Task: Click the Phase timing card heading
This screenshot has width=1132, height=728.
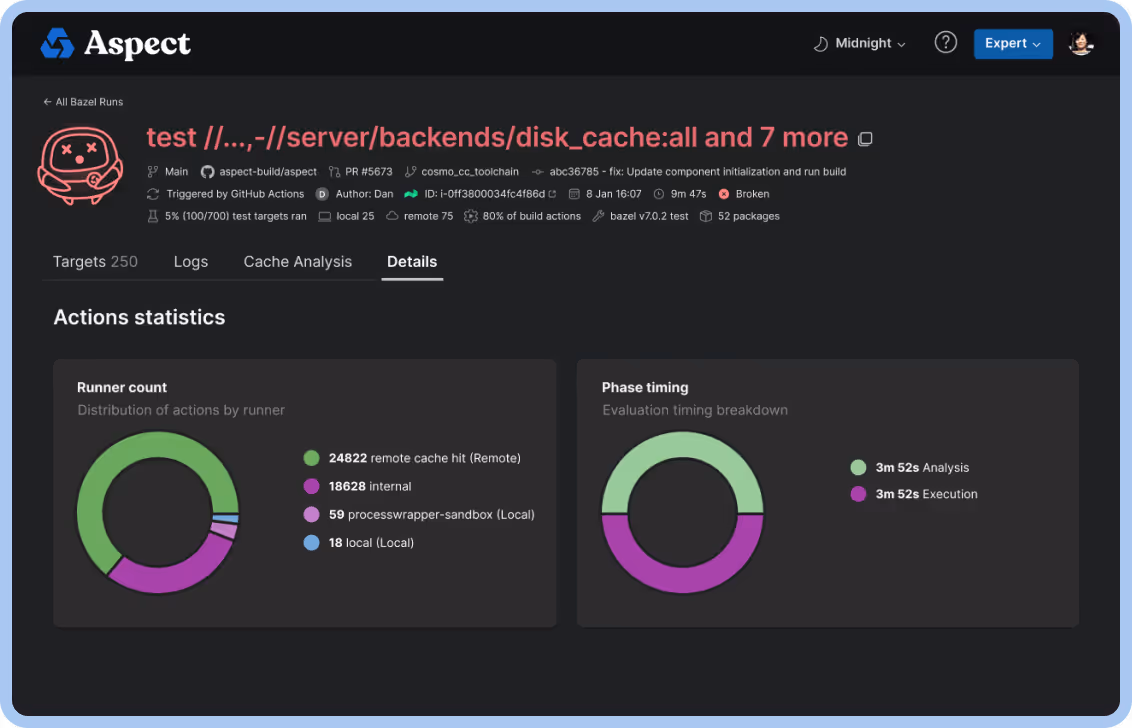Action: click(x=645, y=388)
